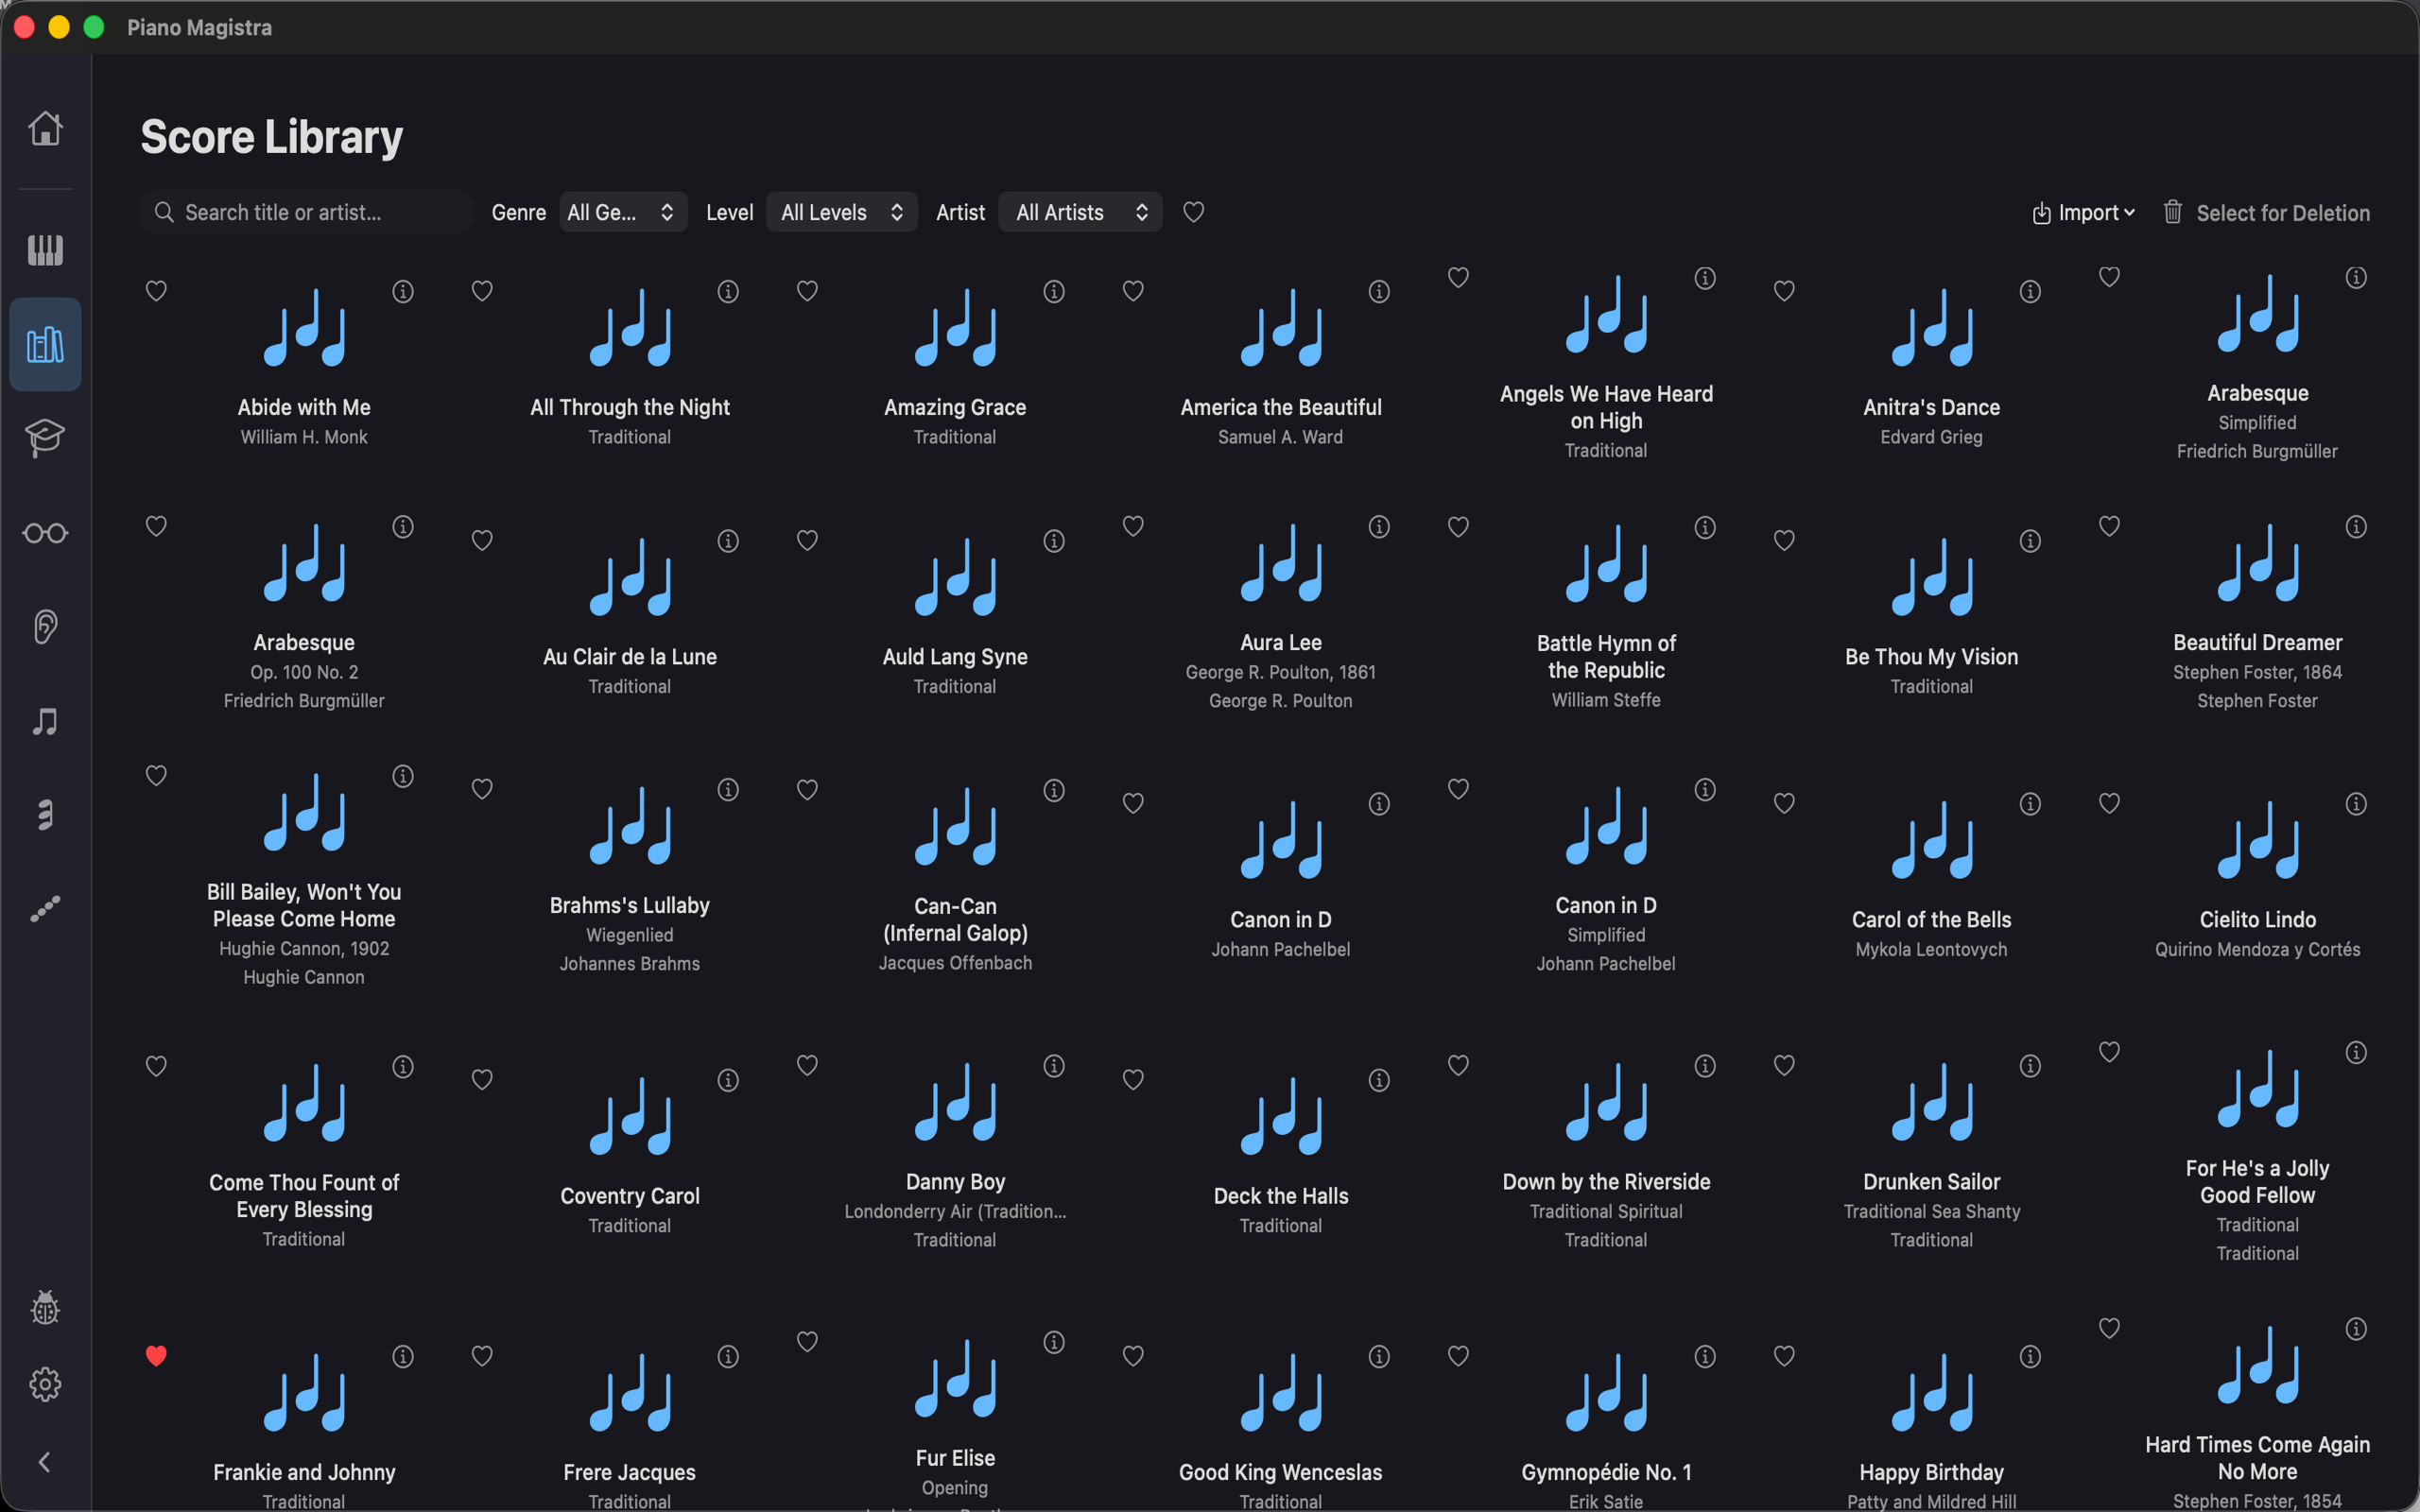Open Battle Hymn of the Republic title
This screenshot has height=1512, width=2420.
click(x=1606, y=657)
